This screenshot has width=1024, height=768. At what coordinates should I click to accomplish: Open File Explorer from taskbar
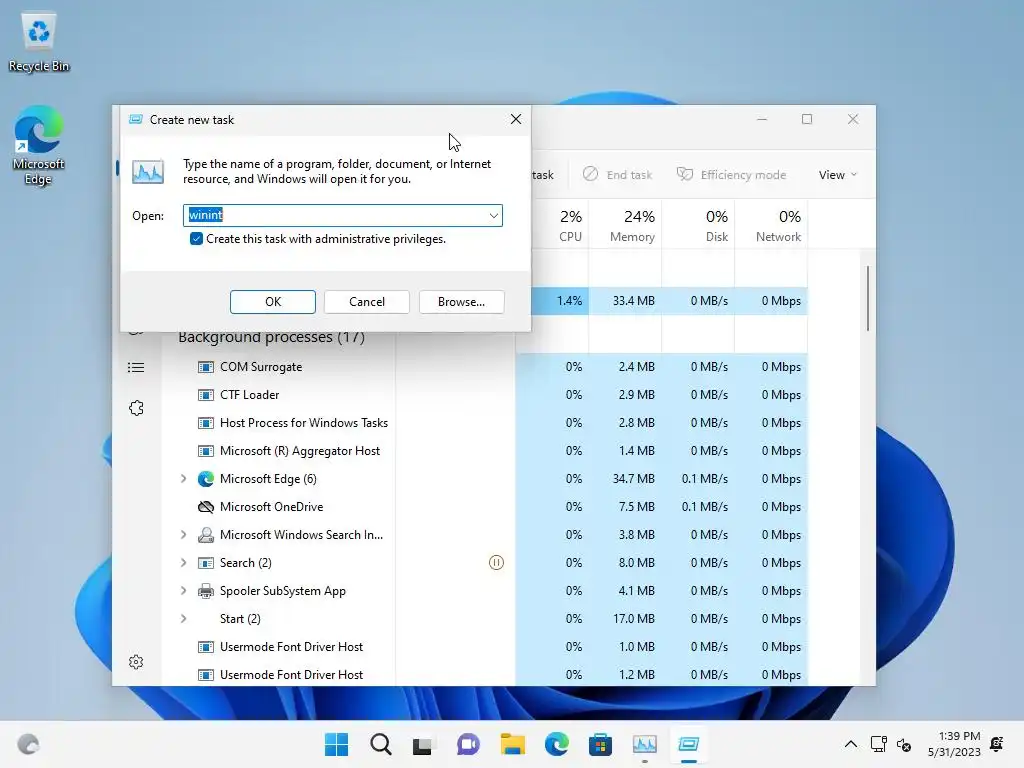tap(513, 744)
